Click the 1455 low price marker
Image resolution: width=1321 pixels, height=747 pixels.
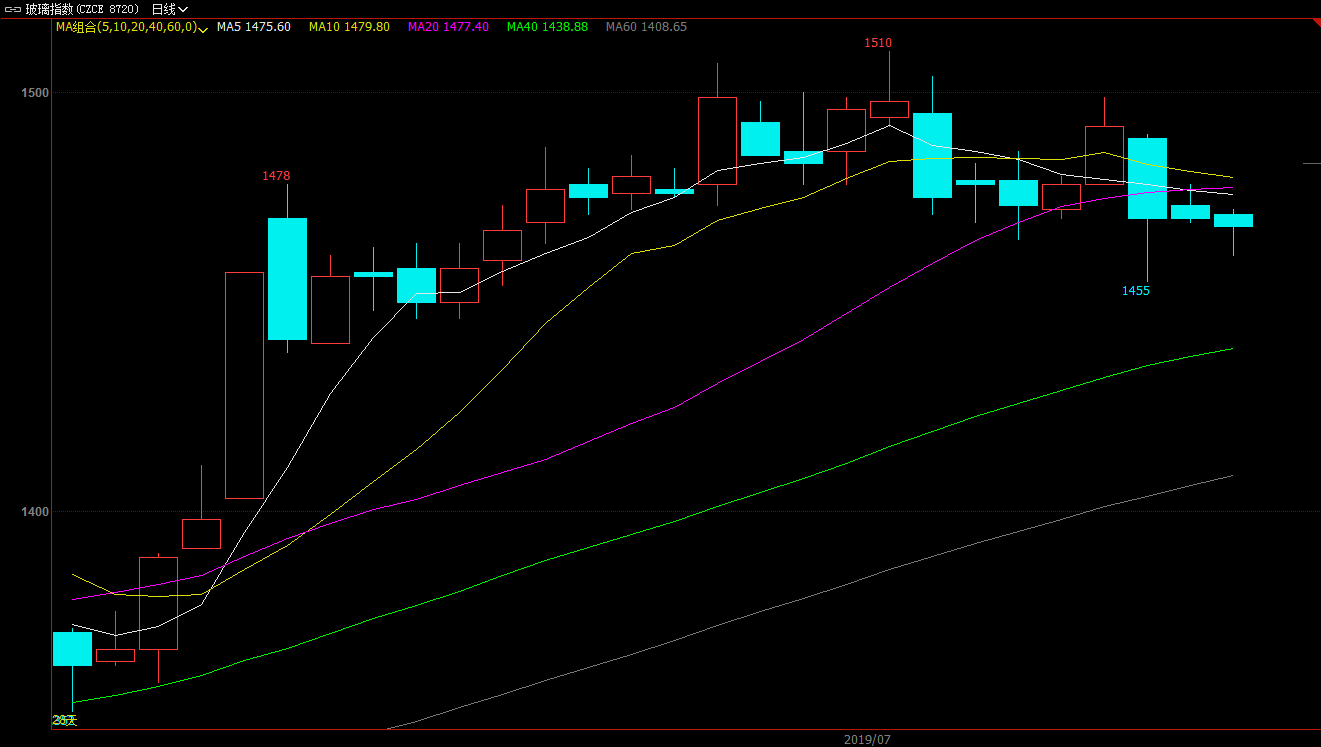[1135, 291]
